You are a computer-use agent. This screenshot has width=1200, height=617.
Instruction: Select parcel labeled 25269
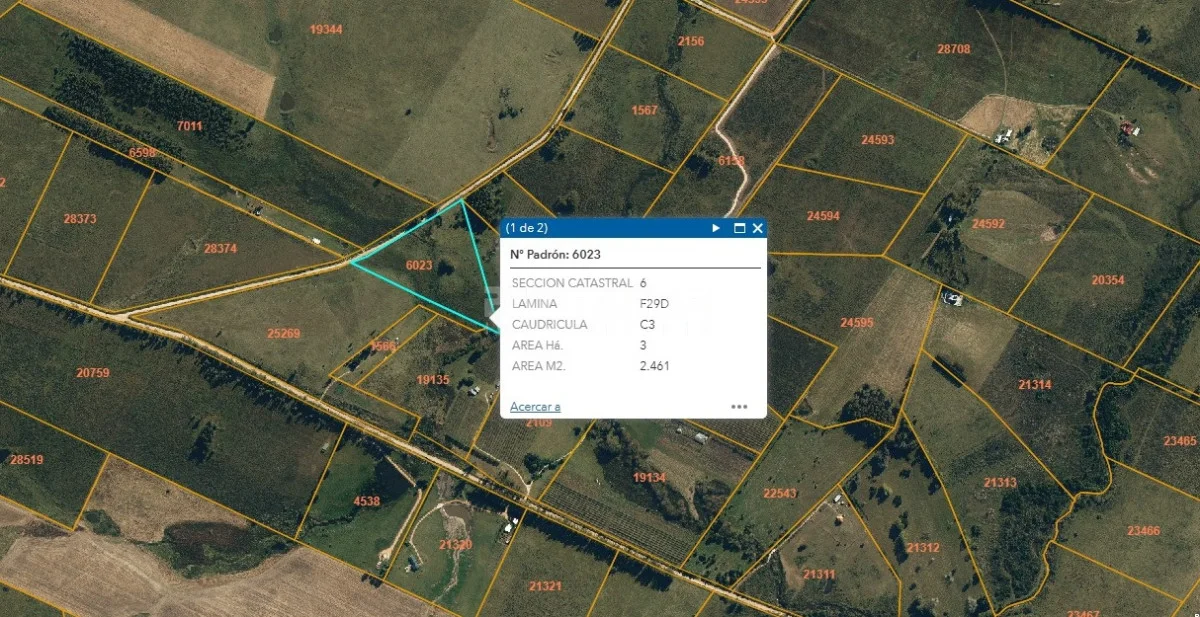pyautogui.click(x=284, y=333)
